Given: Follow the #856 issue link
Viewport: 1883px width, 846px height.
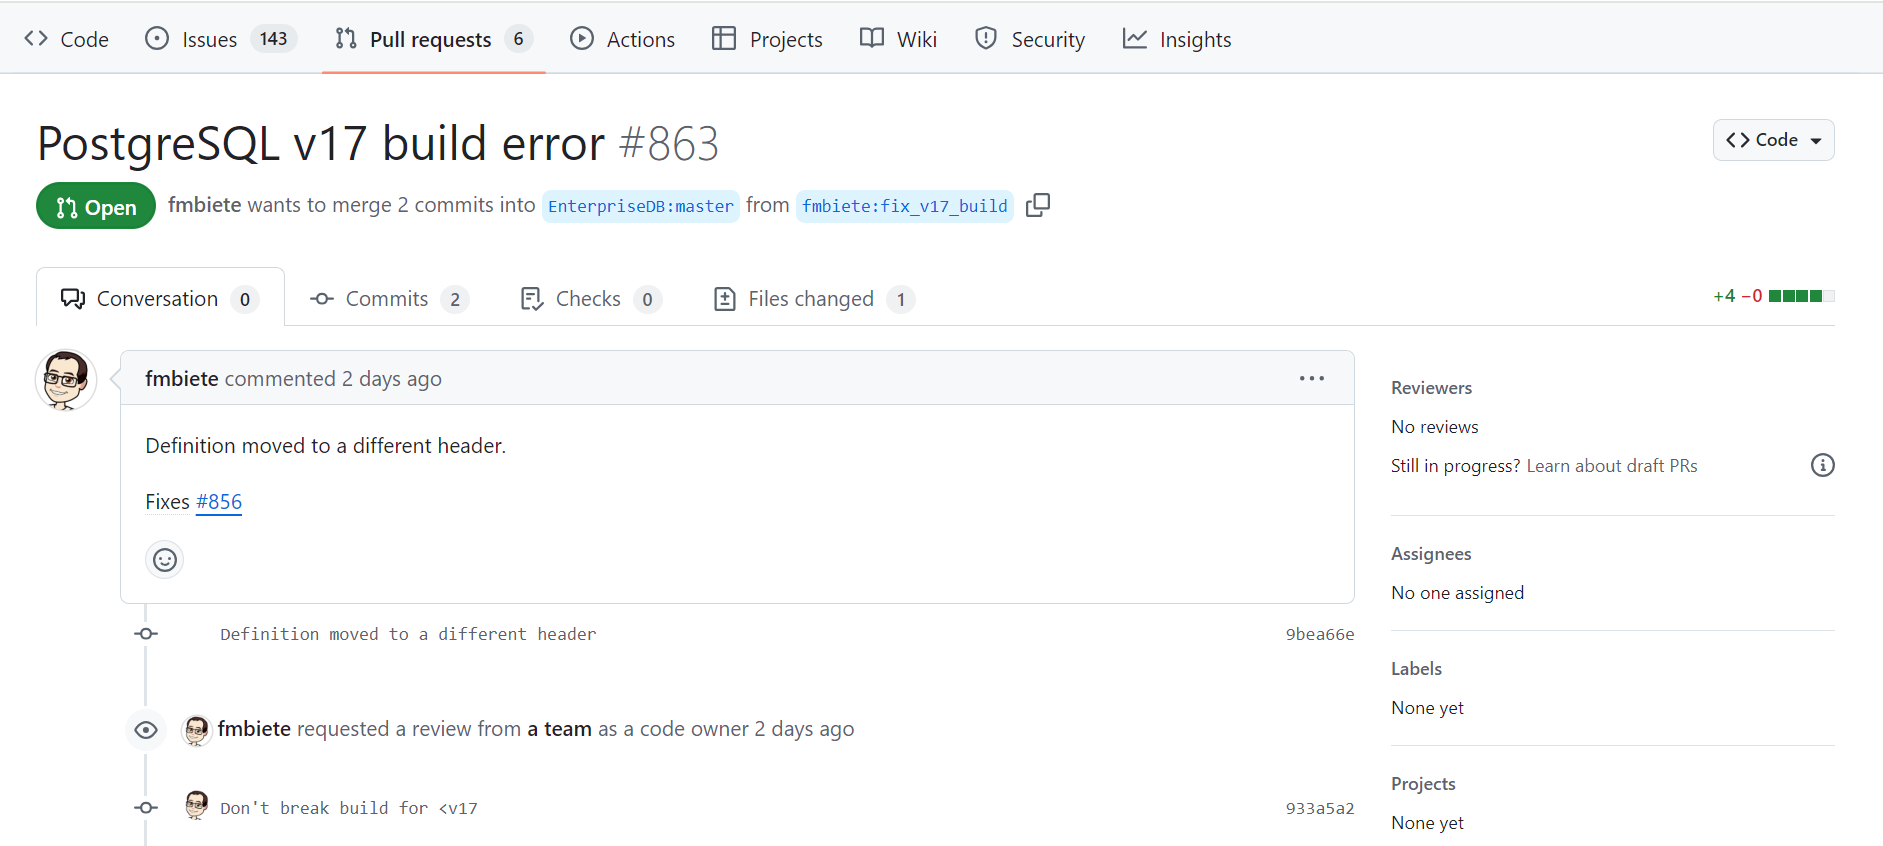Looking at the screenshot, I should click(x=219, y=502).
